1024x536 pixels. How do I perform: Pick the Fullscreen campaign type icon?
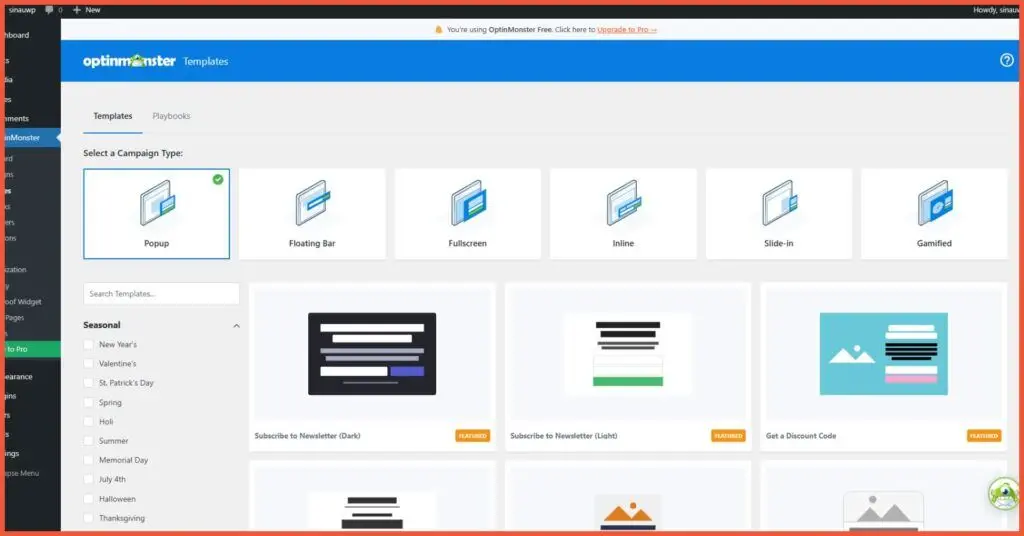tap(467, 205)
